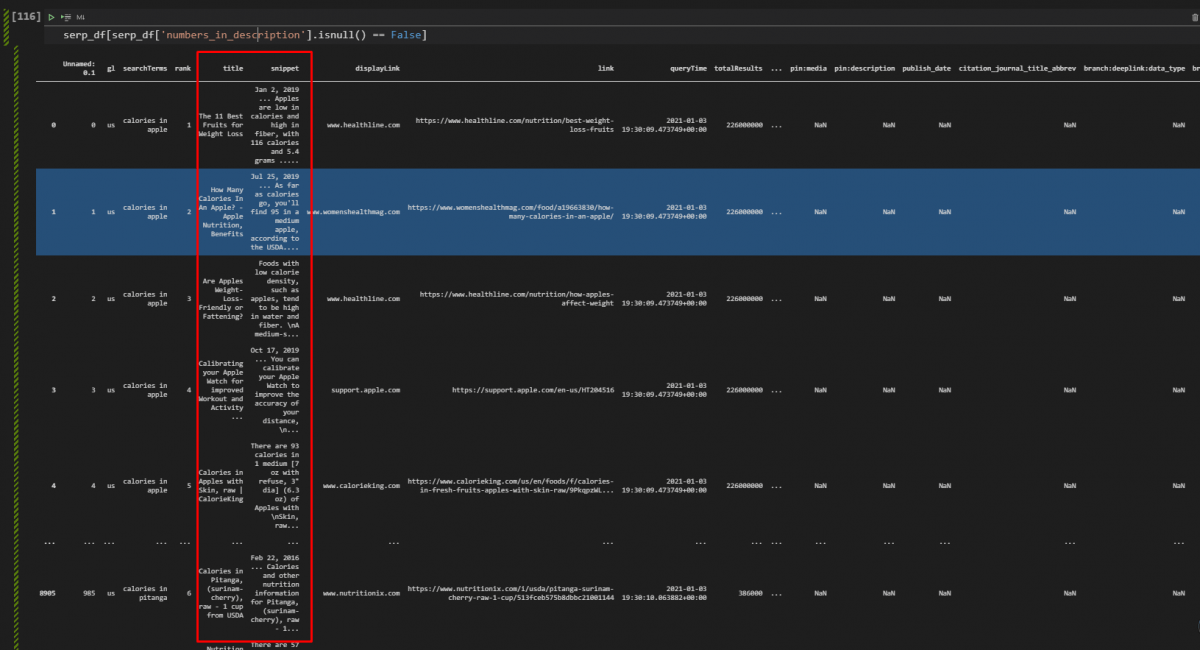Select title 'Calibrating your Apple Watch' cell
Image resolution: width=1200 pixels, height=650 pixels.
(x=221, y=390)
